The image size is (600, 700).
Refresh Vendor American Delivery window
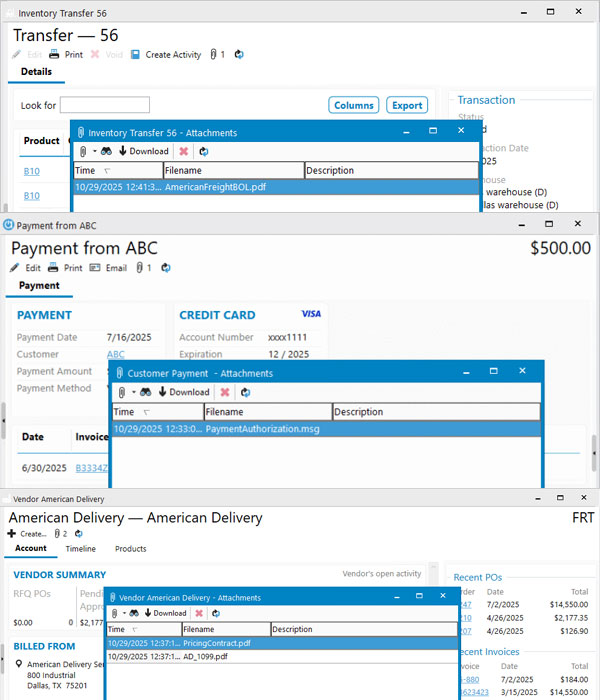(79, 533)
